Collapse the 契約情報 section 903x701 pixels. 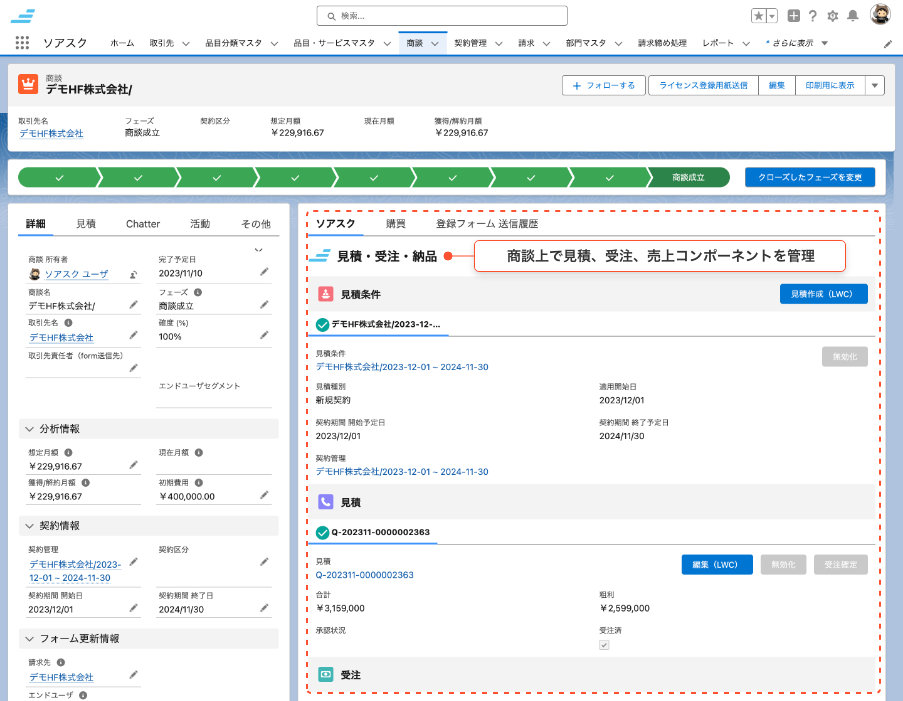click(29, 526)
